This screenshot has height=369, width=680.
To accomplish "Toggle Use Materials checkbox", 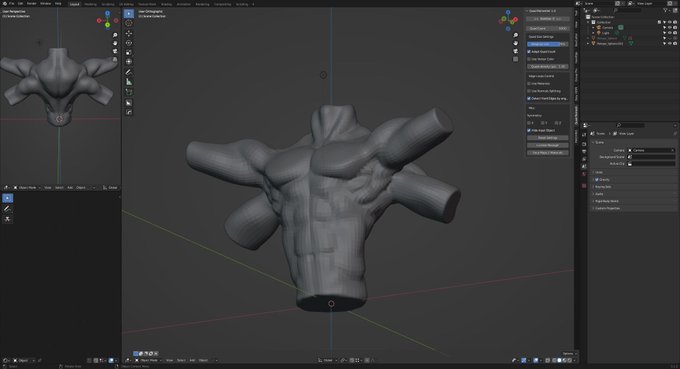I will point(529,84).
